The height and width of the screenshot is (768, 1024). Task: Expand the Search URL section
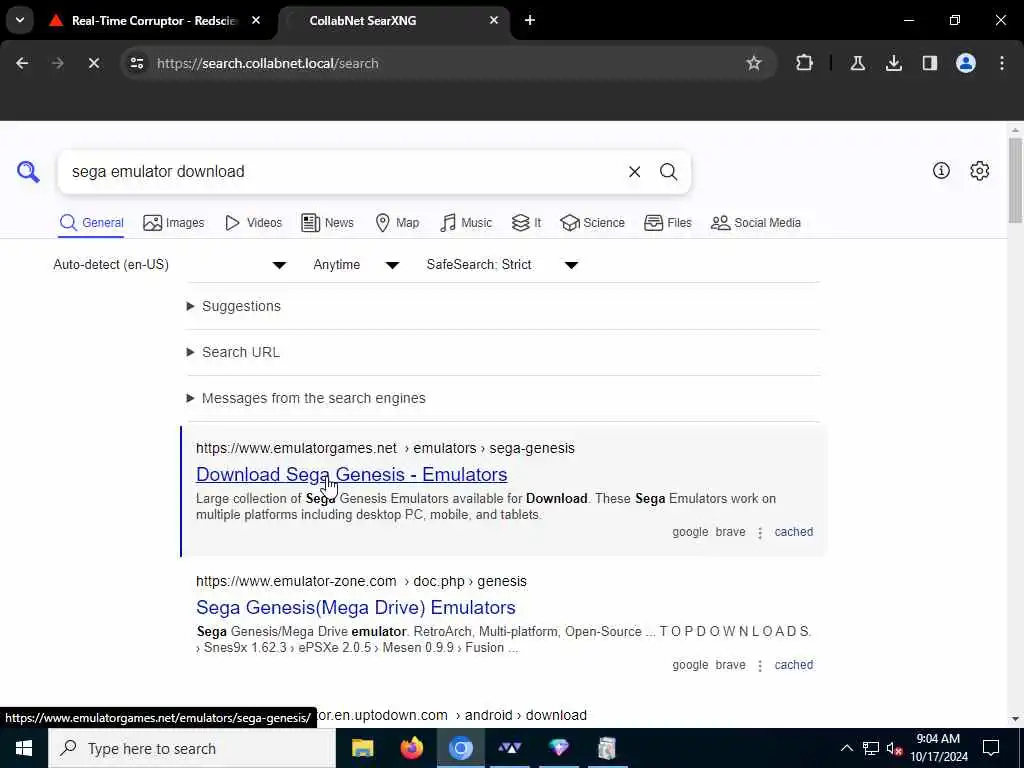pos(233,352)
